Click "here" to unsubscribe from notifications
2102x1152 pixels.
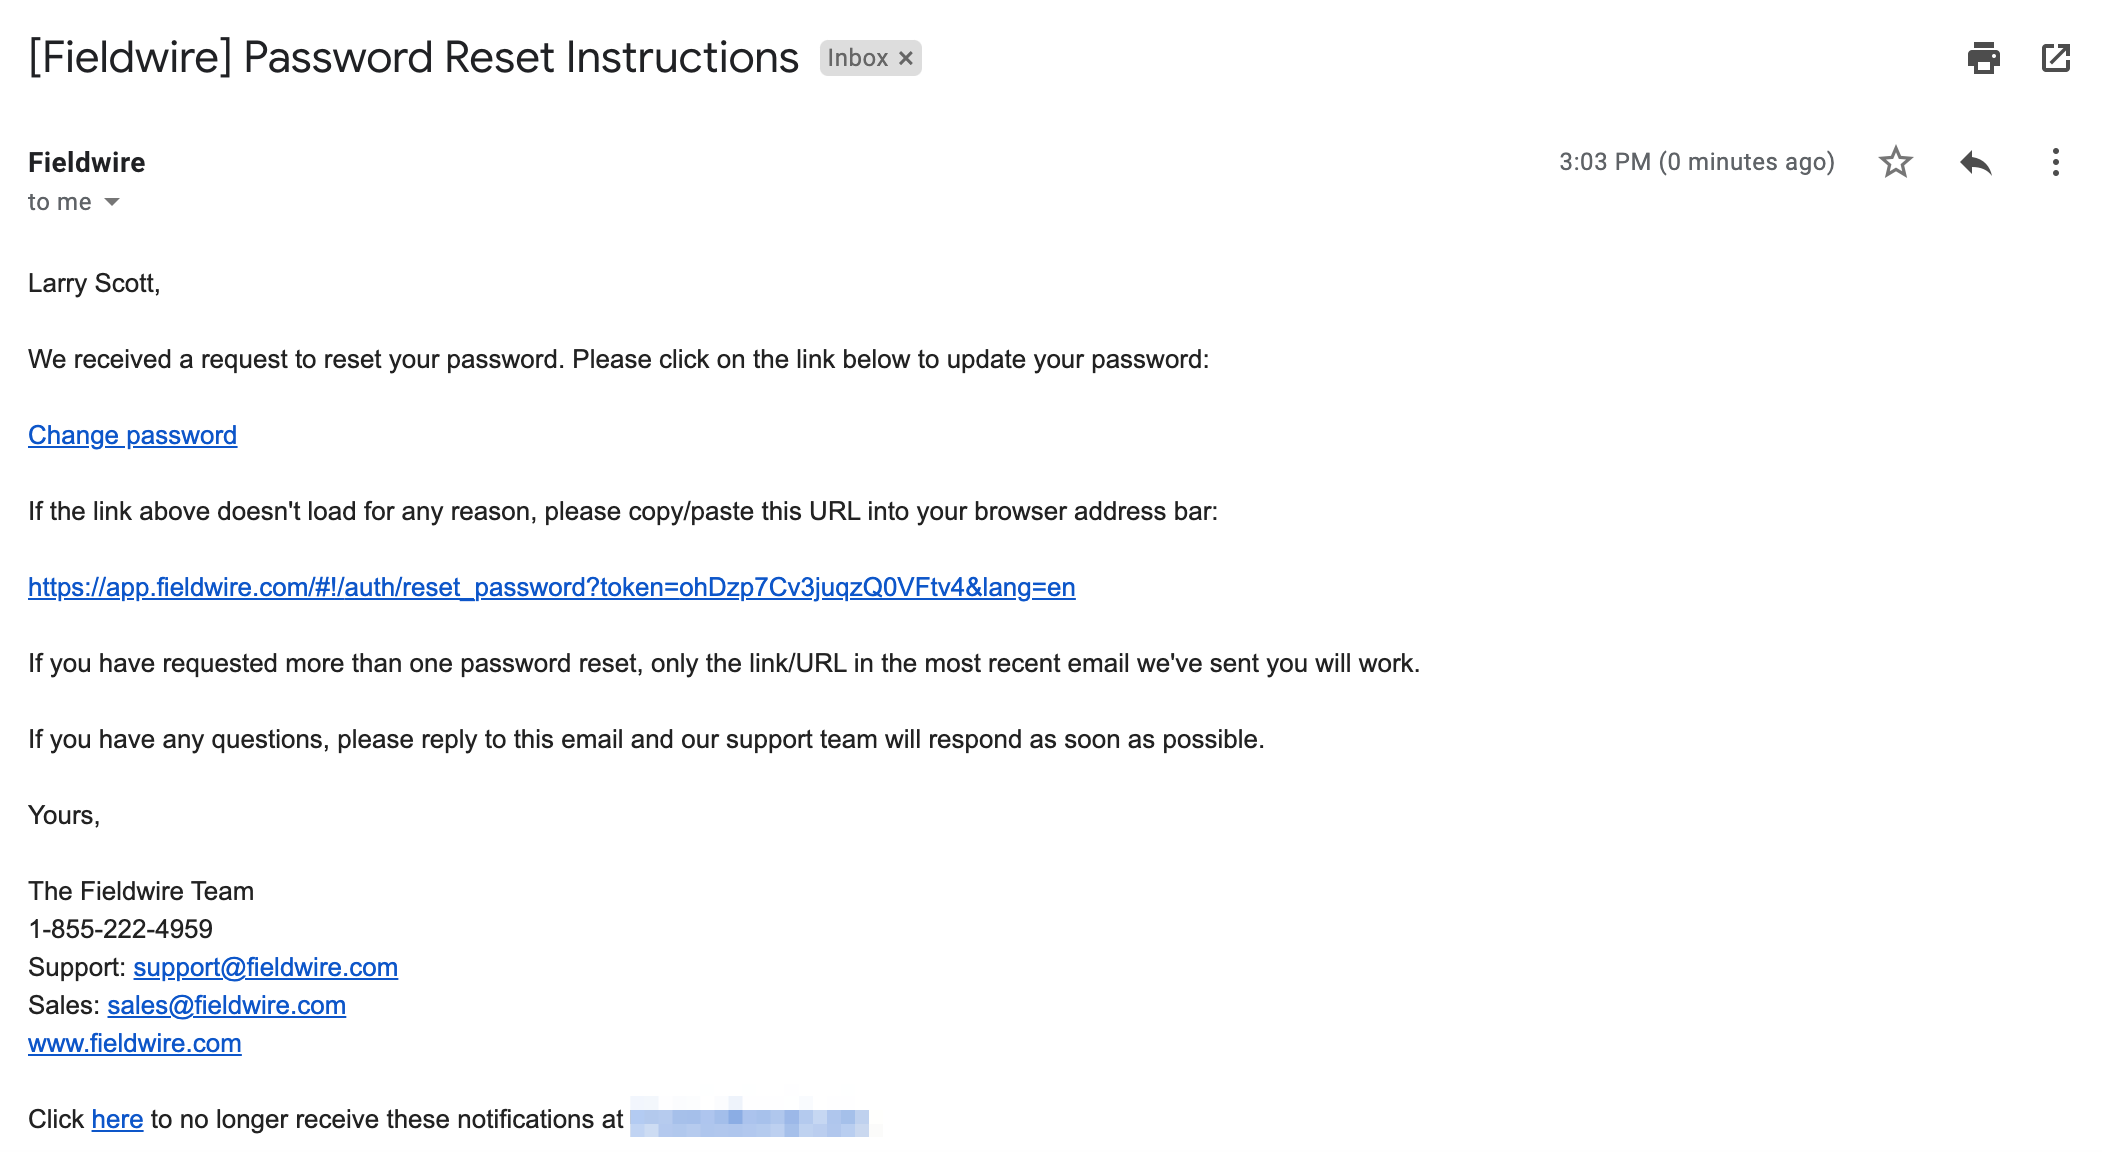(x=117, y=1119)
